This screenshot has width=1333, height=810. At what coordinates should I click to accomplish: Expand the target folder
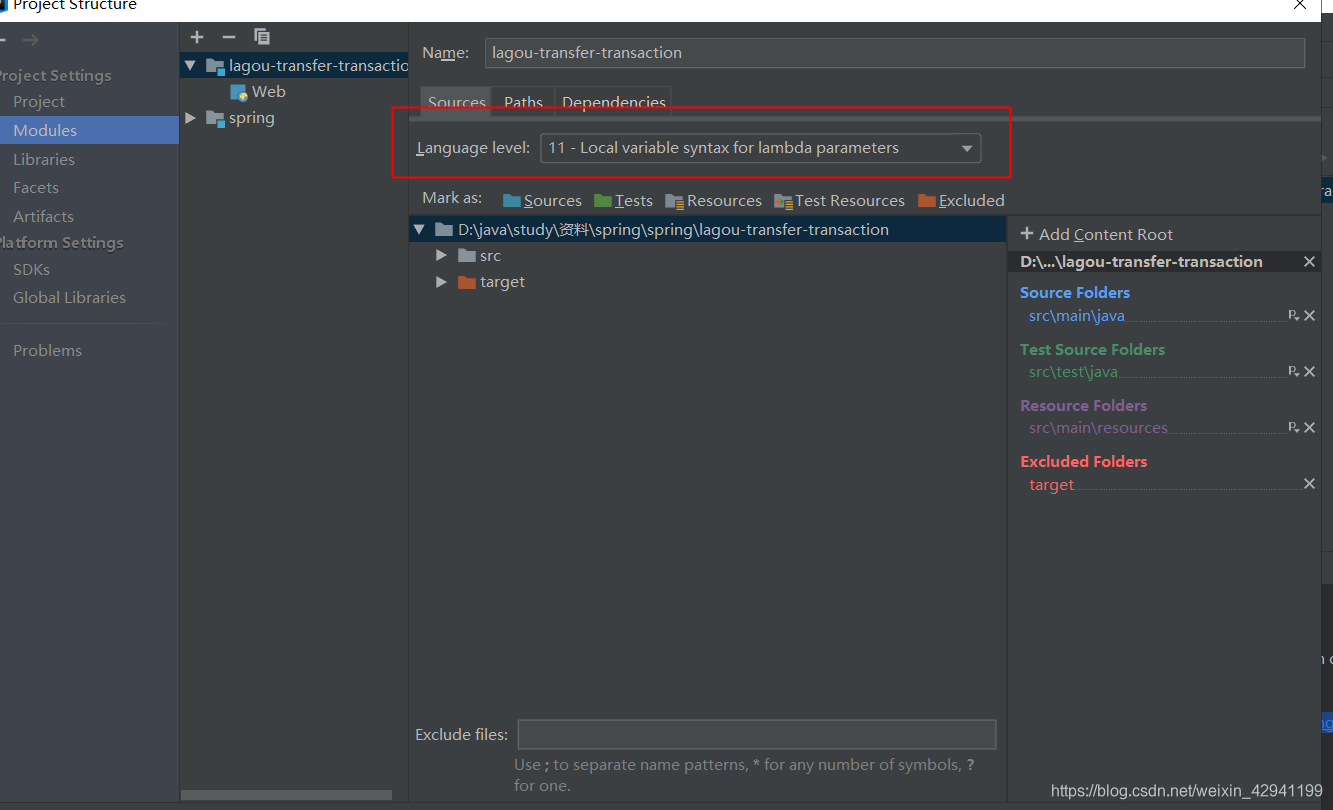(x=441, y=282)
